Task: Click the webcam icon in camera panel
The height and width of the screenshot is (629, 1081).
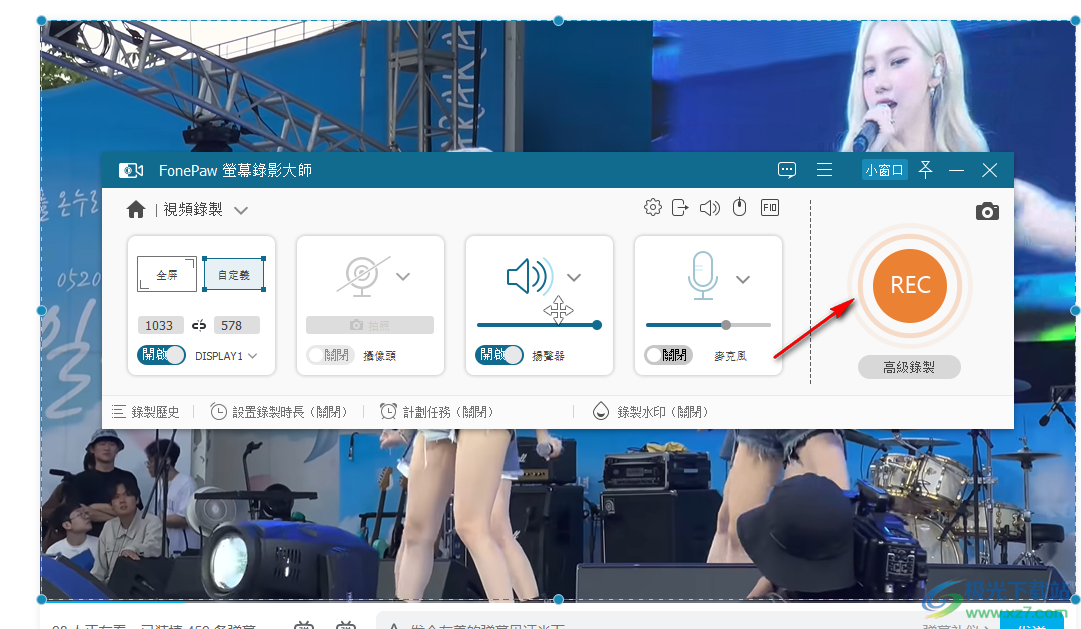Action: click(x=361, y=276)
